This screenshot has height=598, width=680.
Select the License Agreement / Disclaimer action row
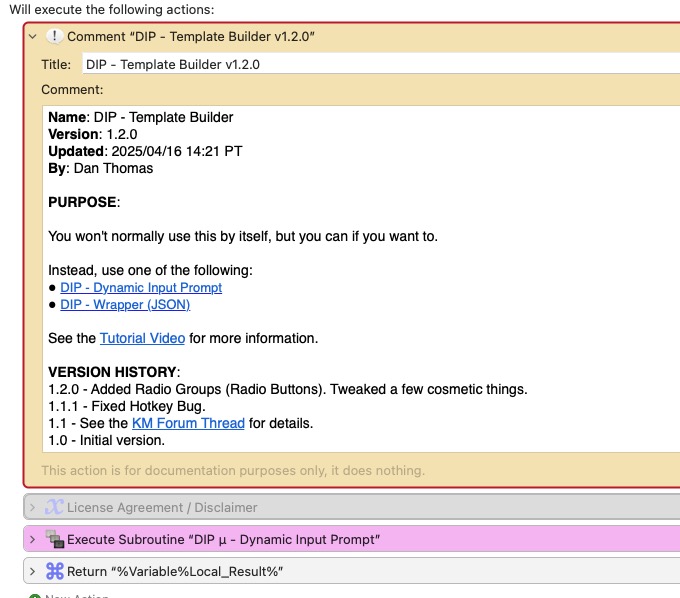tap(352, 507)
